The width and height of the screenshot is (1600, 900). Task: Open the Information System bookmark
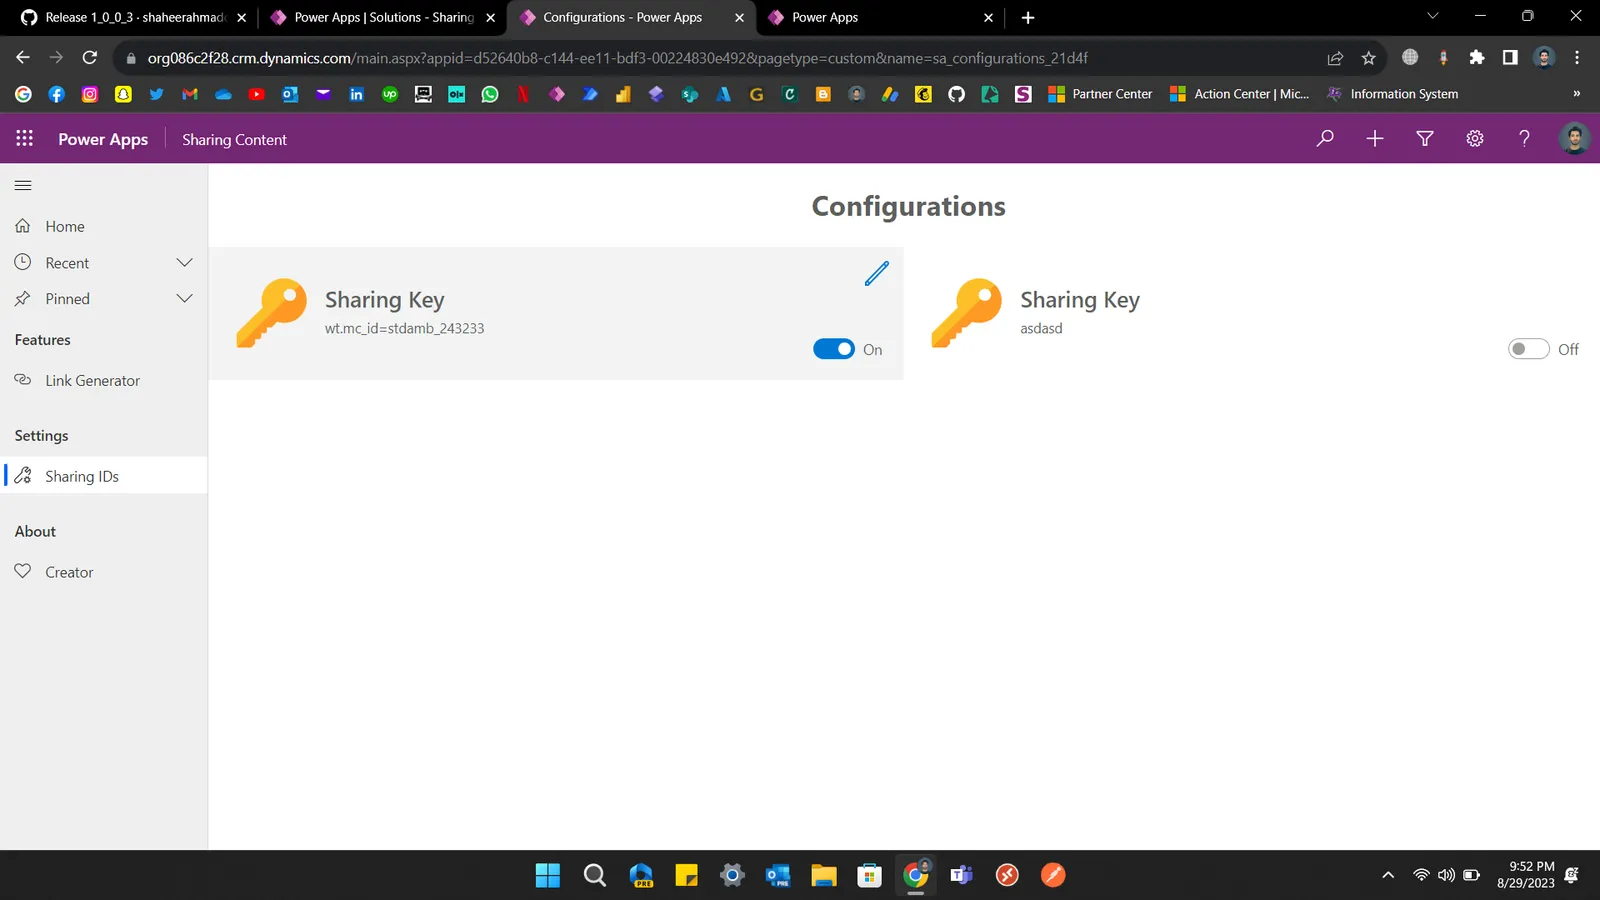1392,94
